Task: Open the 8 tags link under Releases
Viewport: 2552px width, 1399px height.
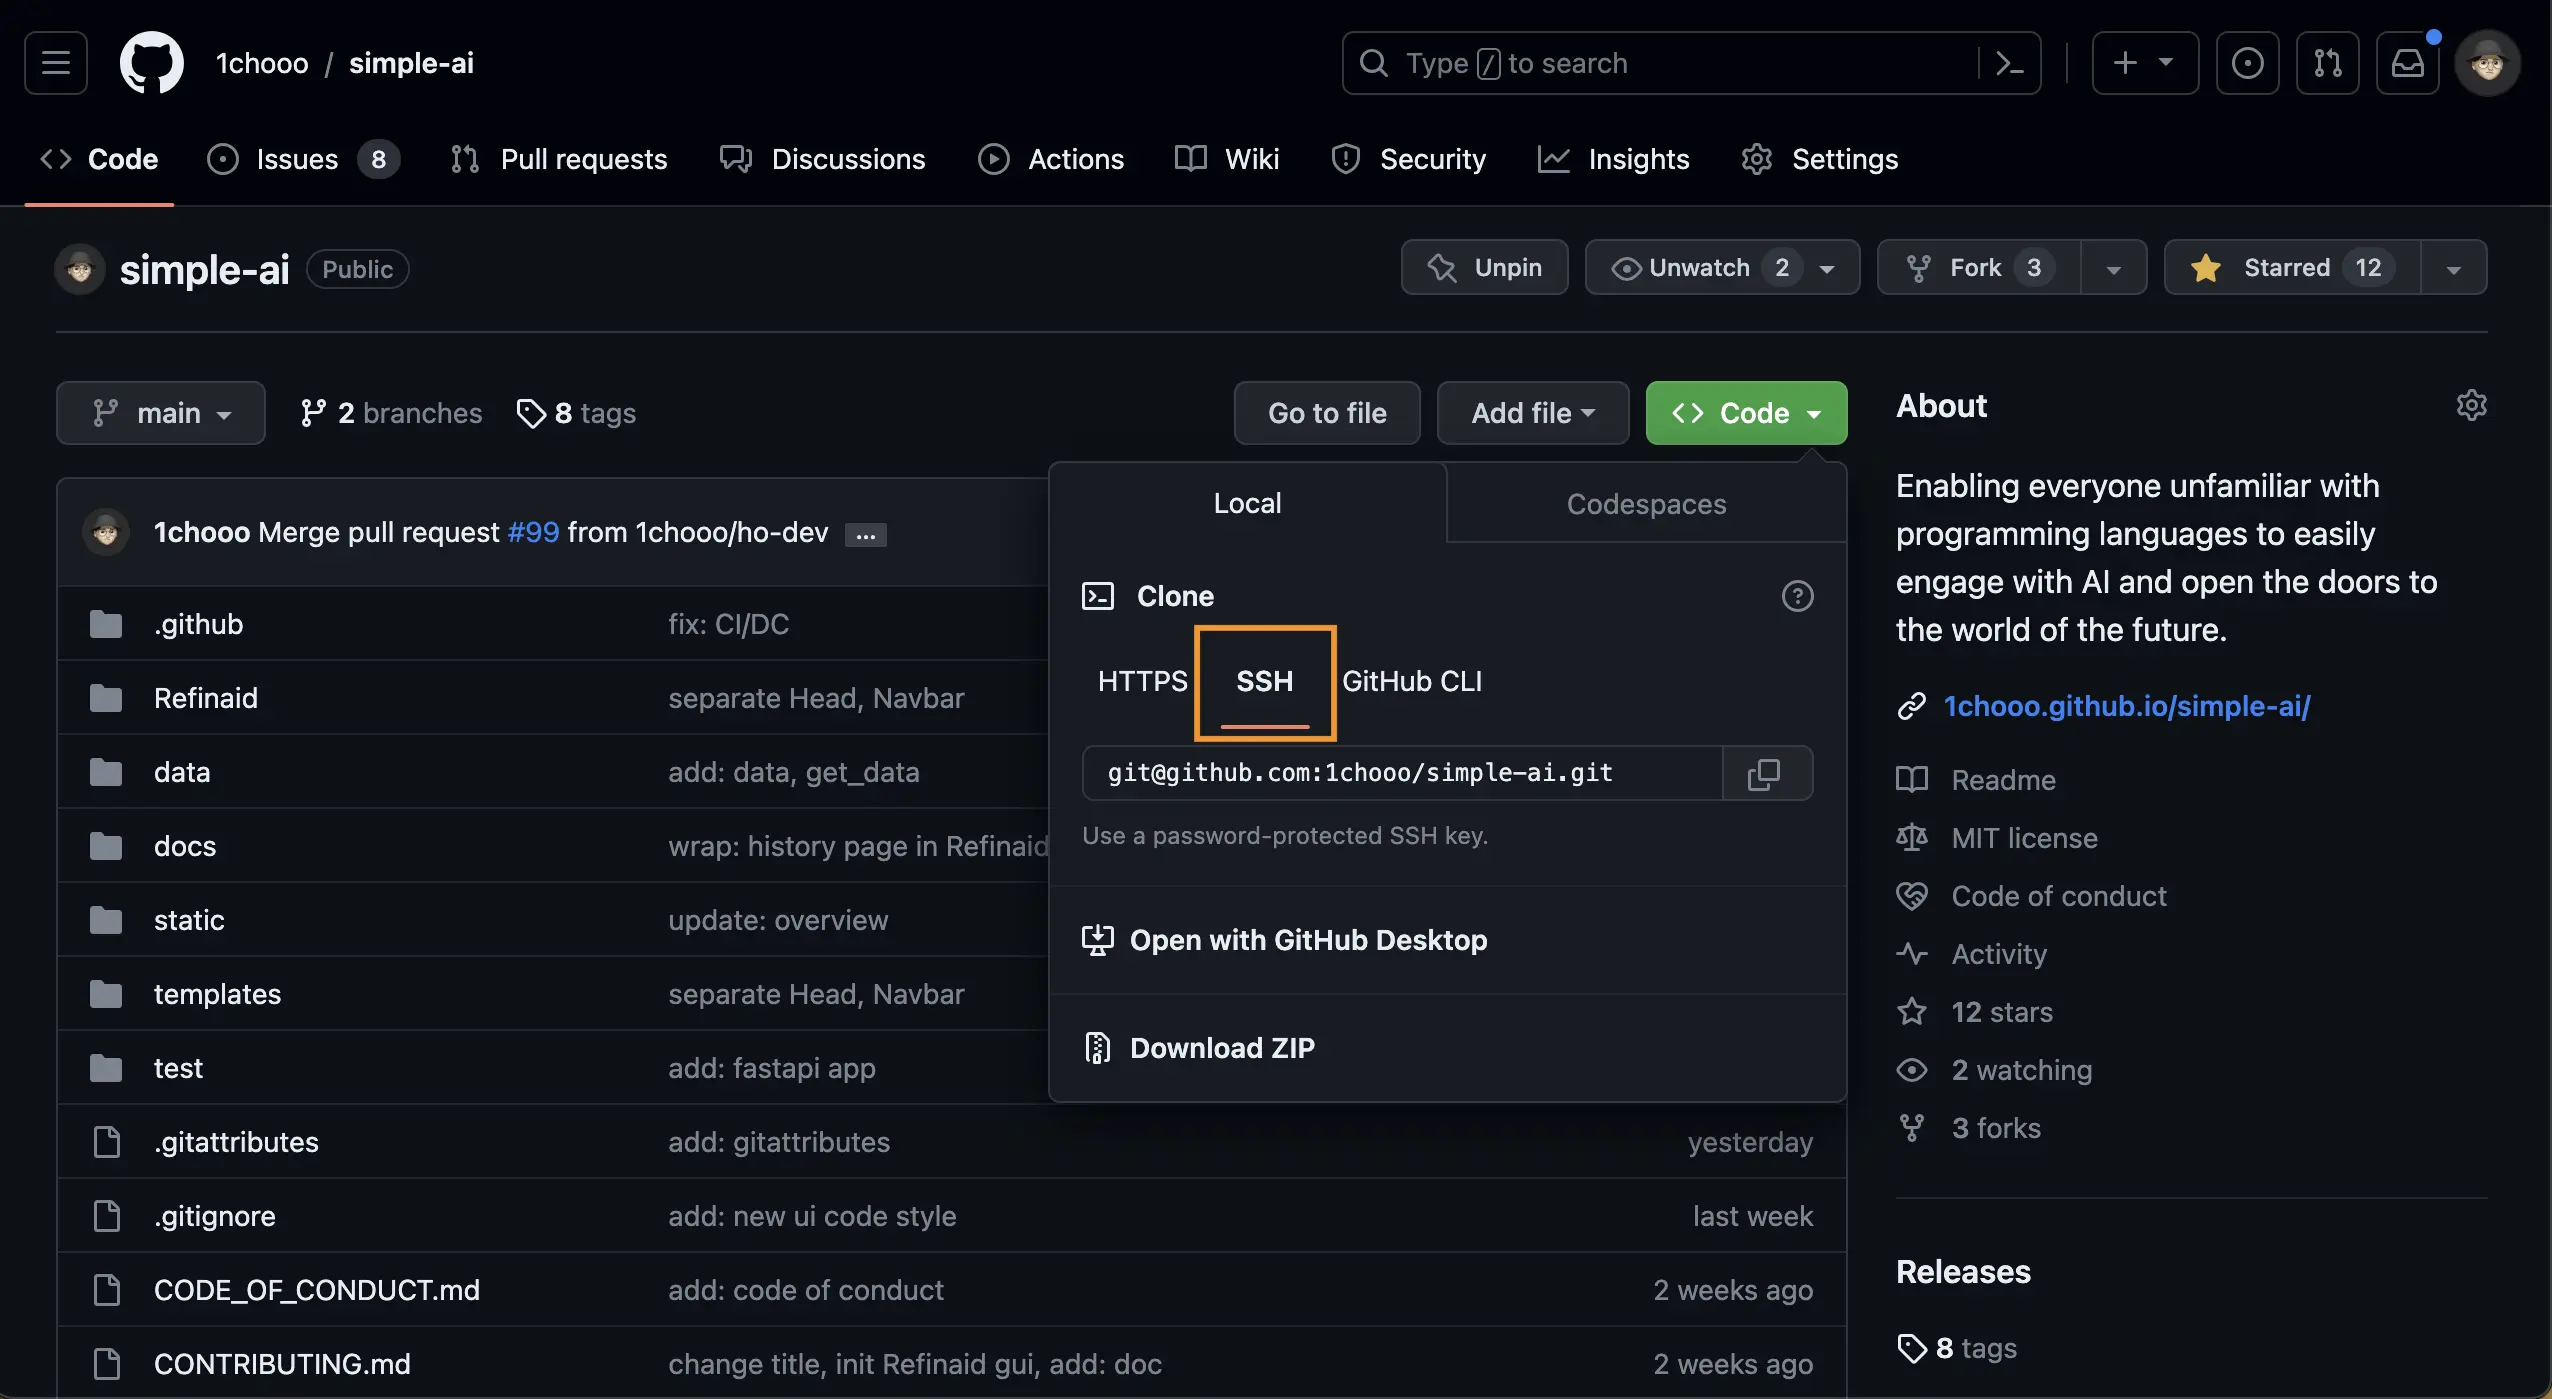Action: coord(1957,1348)
